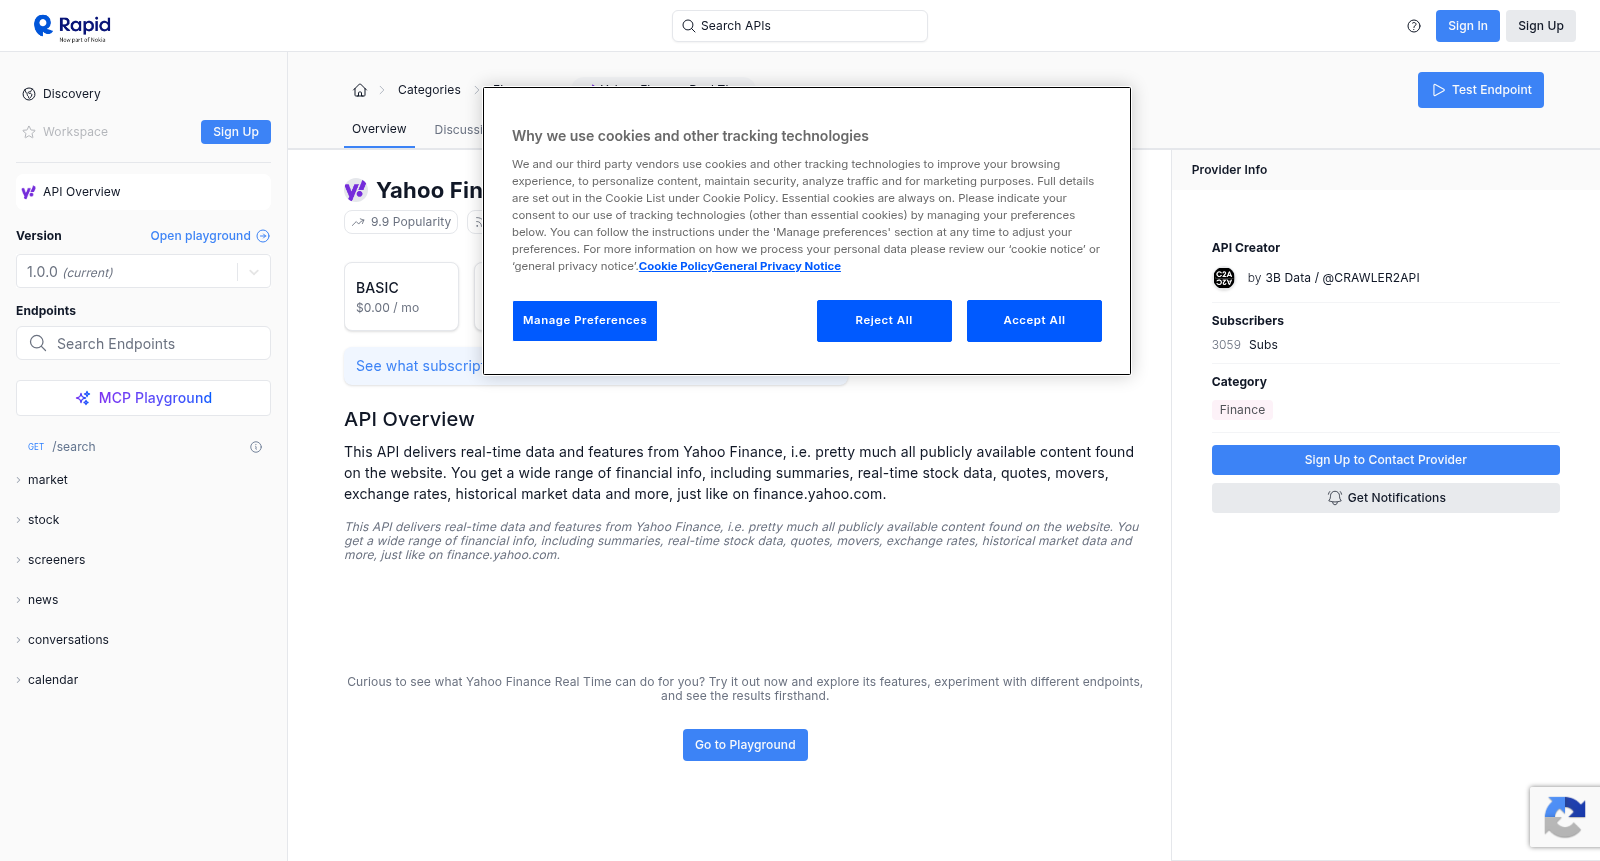Click the bell icon in Get Notifications
This screenshot has height=861, width=1600.
point(1334,498)
